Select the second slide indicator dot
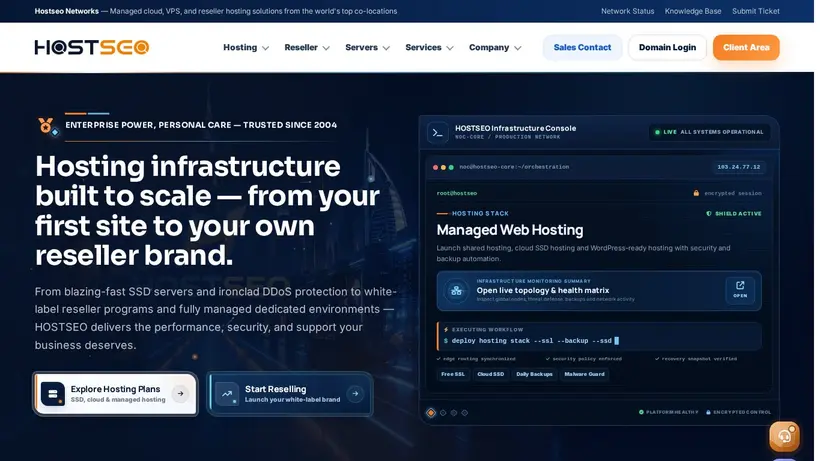Image resolution: width=820 pixels, height=461 pixels. 443,413
